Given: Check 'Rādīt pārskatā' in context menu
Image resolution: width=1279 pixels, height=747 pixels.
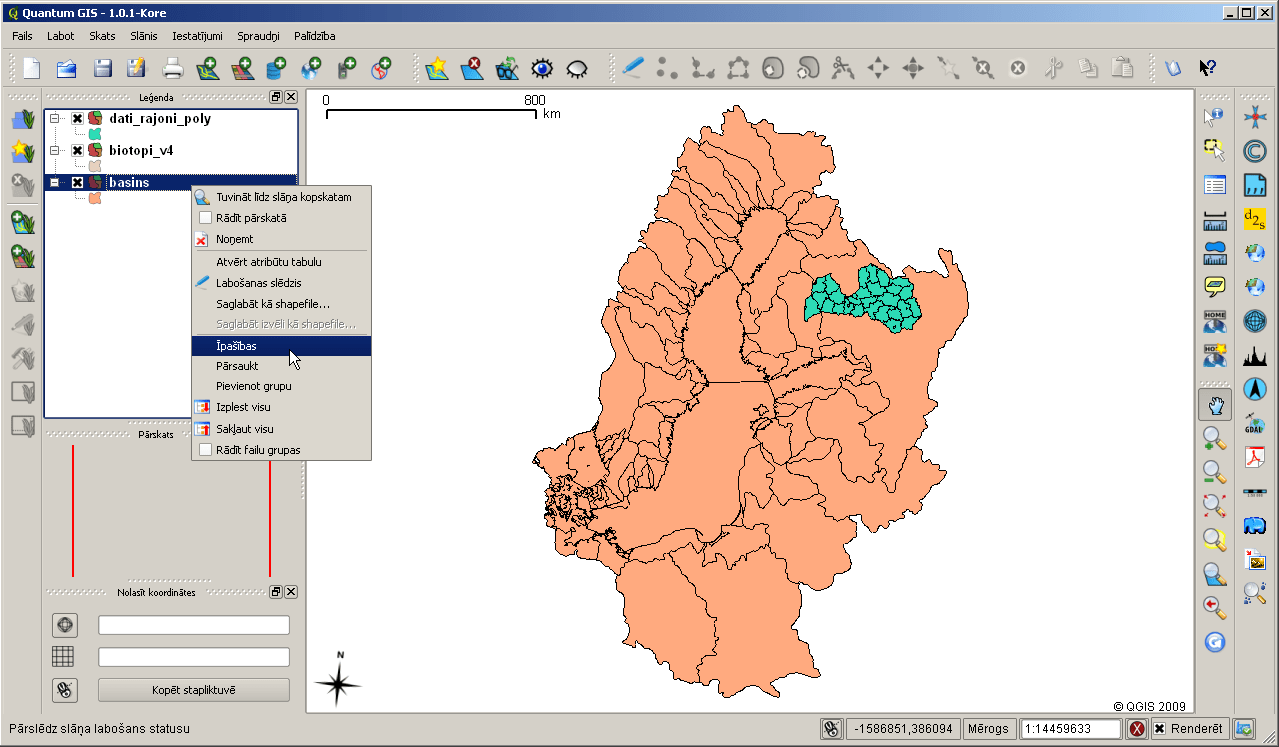Looking at the screenshot, I should tap(205, 218).
